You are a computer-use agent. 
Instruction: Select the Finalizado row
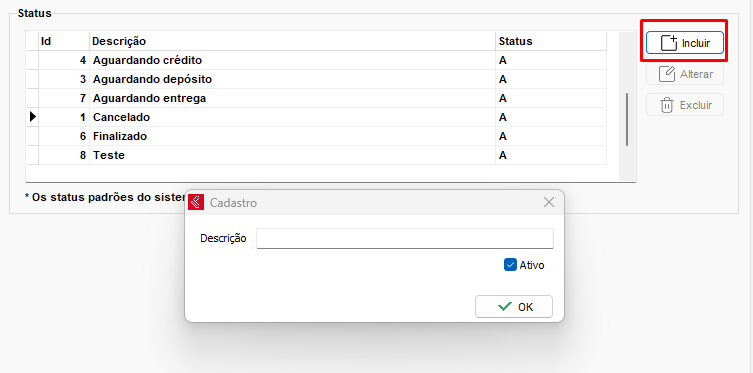coord(316,136)
